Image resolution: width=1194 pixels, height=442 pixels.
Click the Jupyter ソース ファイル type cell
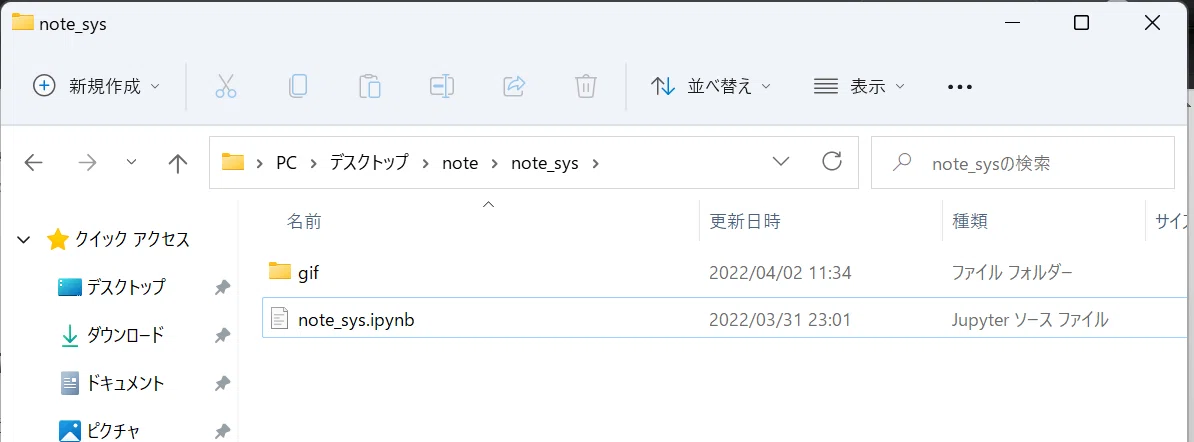1030,320
